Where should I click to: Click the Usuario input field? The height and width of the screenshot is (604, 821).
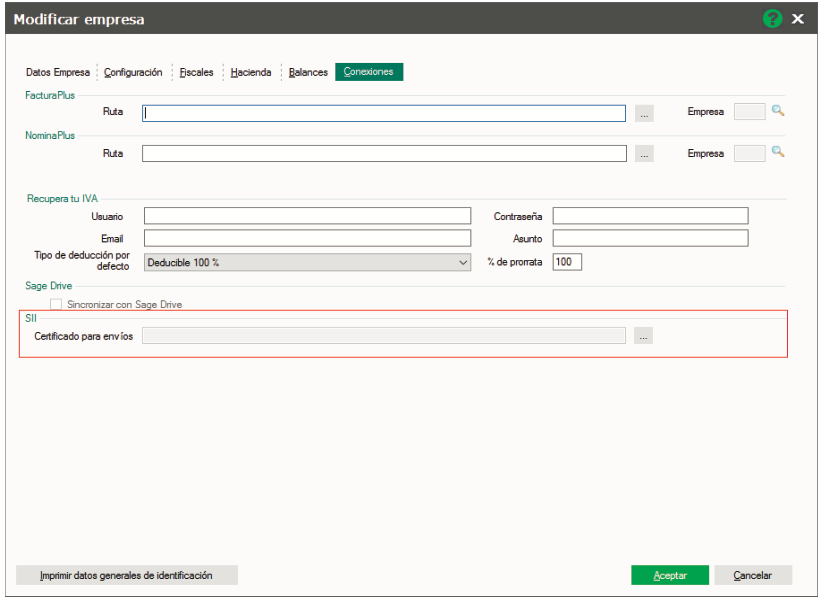pos(307,216)
